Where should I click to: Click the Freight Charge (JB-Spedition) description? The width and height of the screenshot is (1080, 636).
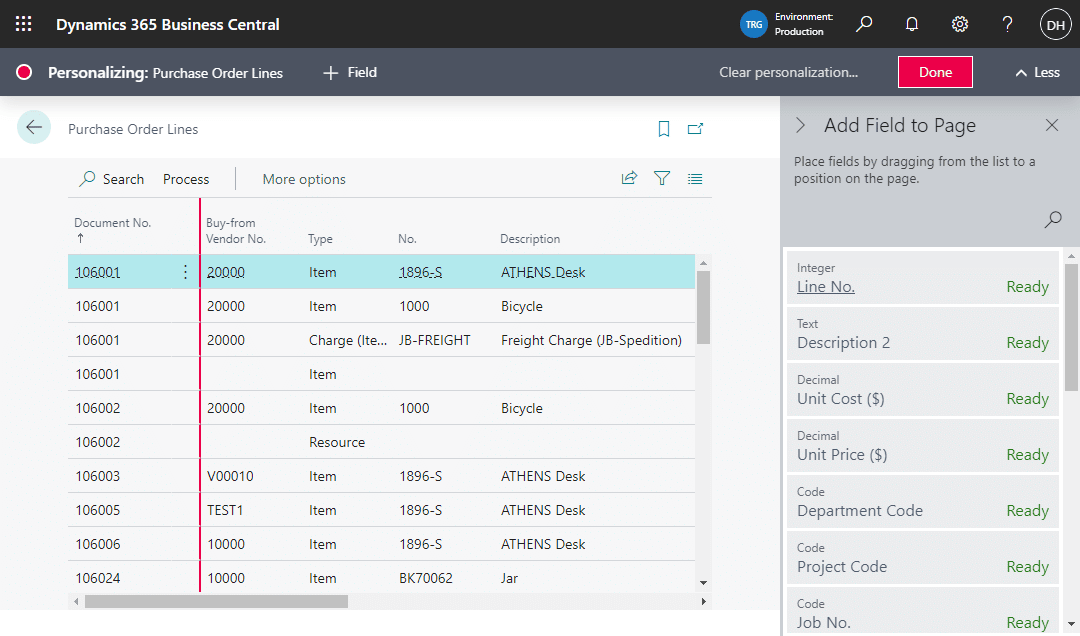[x=592, y=340]
